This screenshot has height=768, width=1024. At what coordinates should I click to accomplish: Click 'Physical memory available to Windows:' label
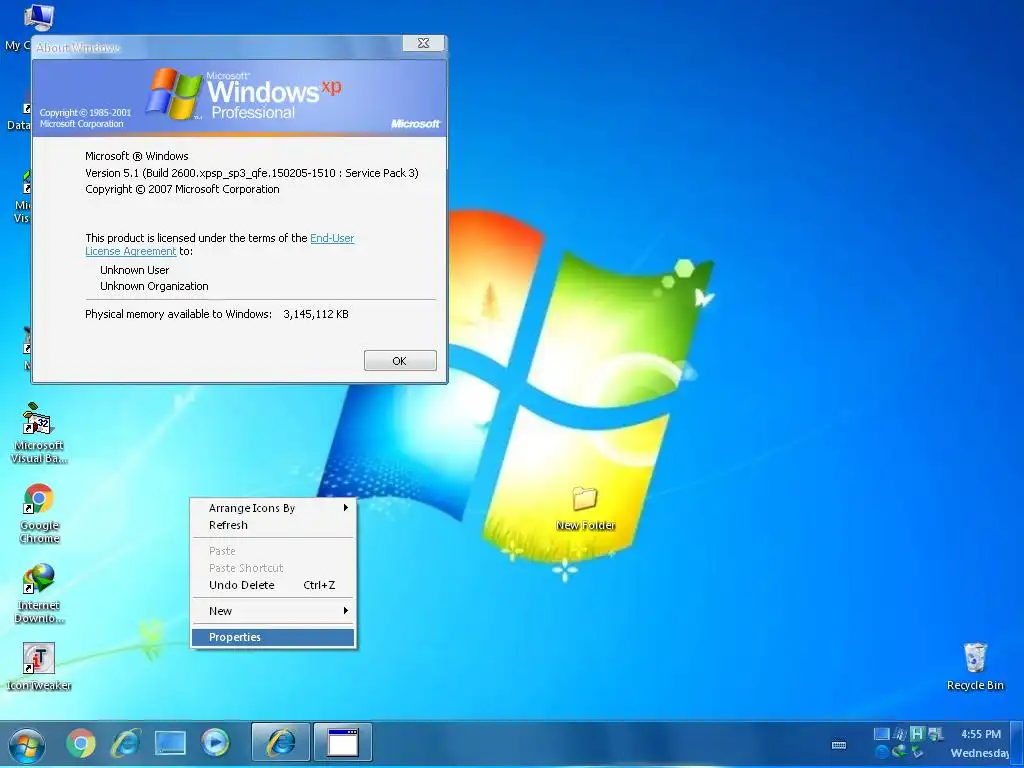point(178,314)
